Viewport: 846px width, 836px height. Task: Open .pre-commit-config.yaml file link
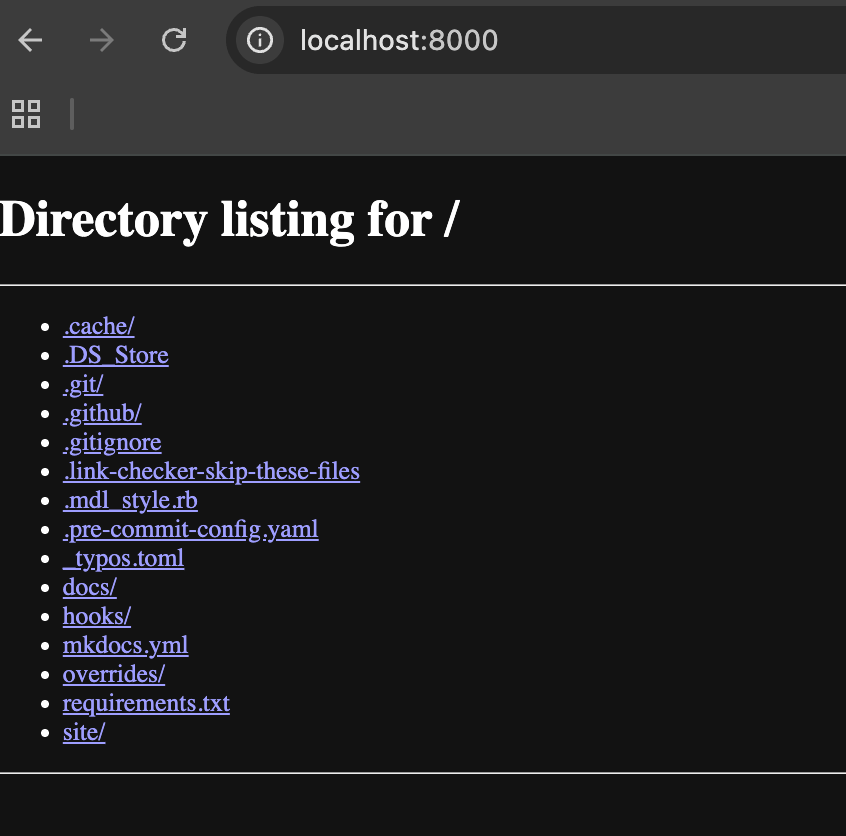(x=190, y=529)
